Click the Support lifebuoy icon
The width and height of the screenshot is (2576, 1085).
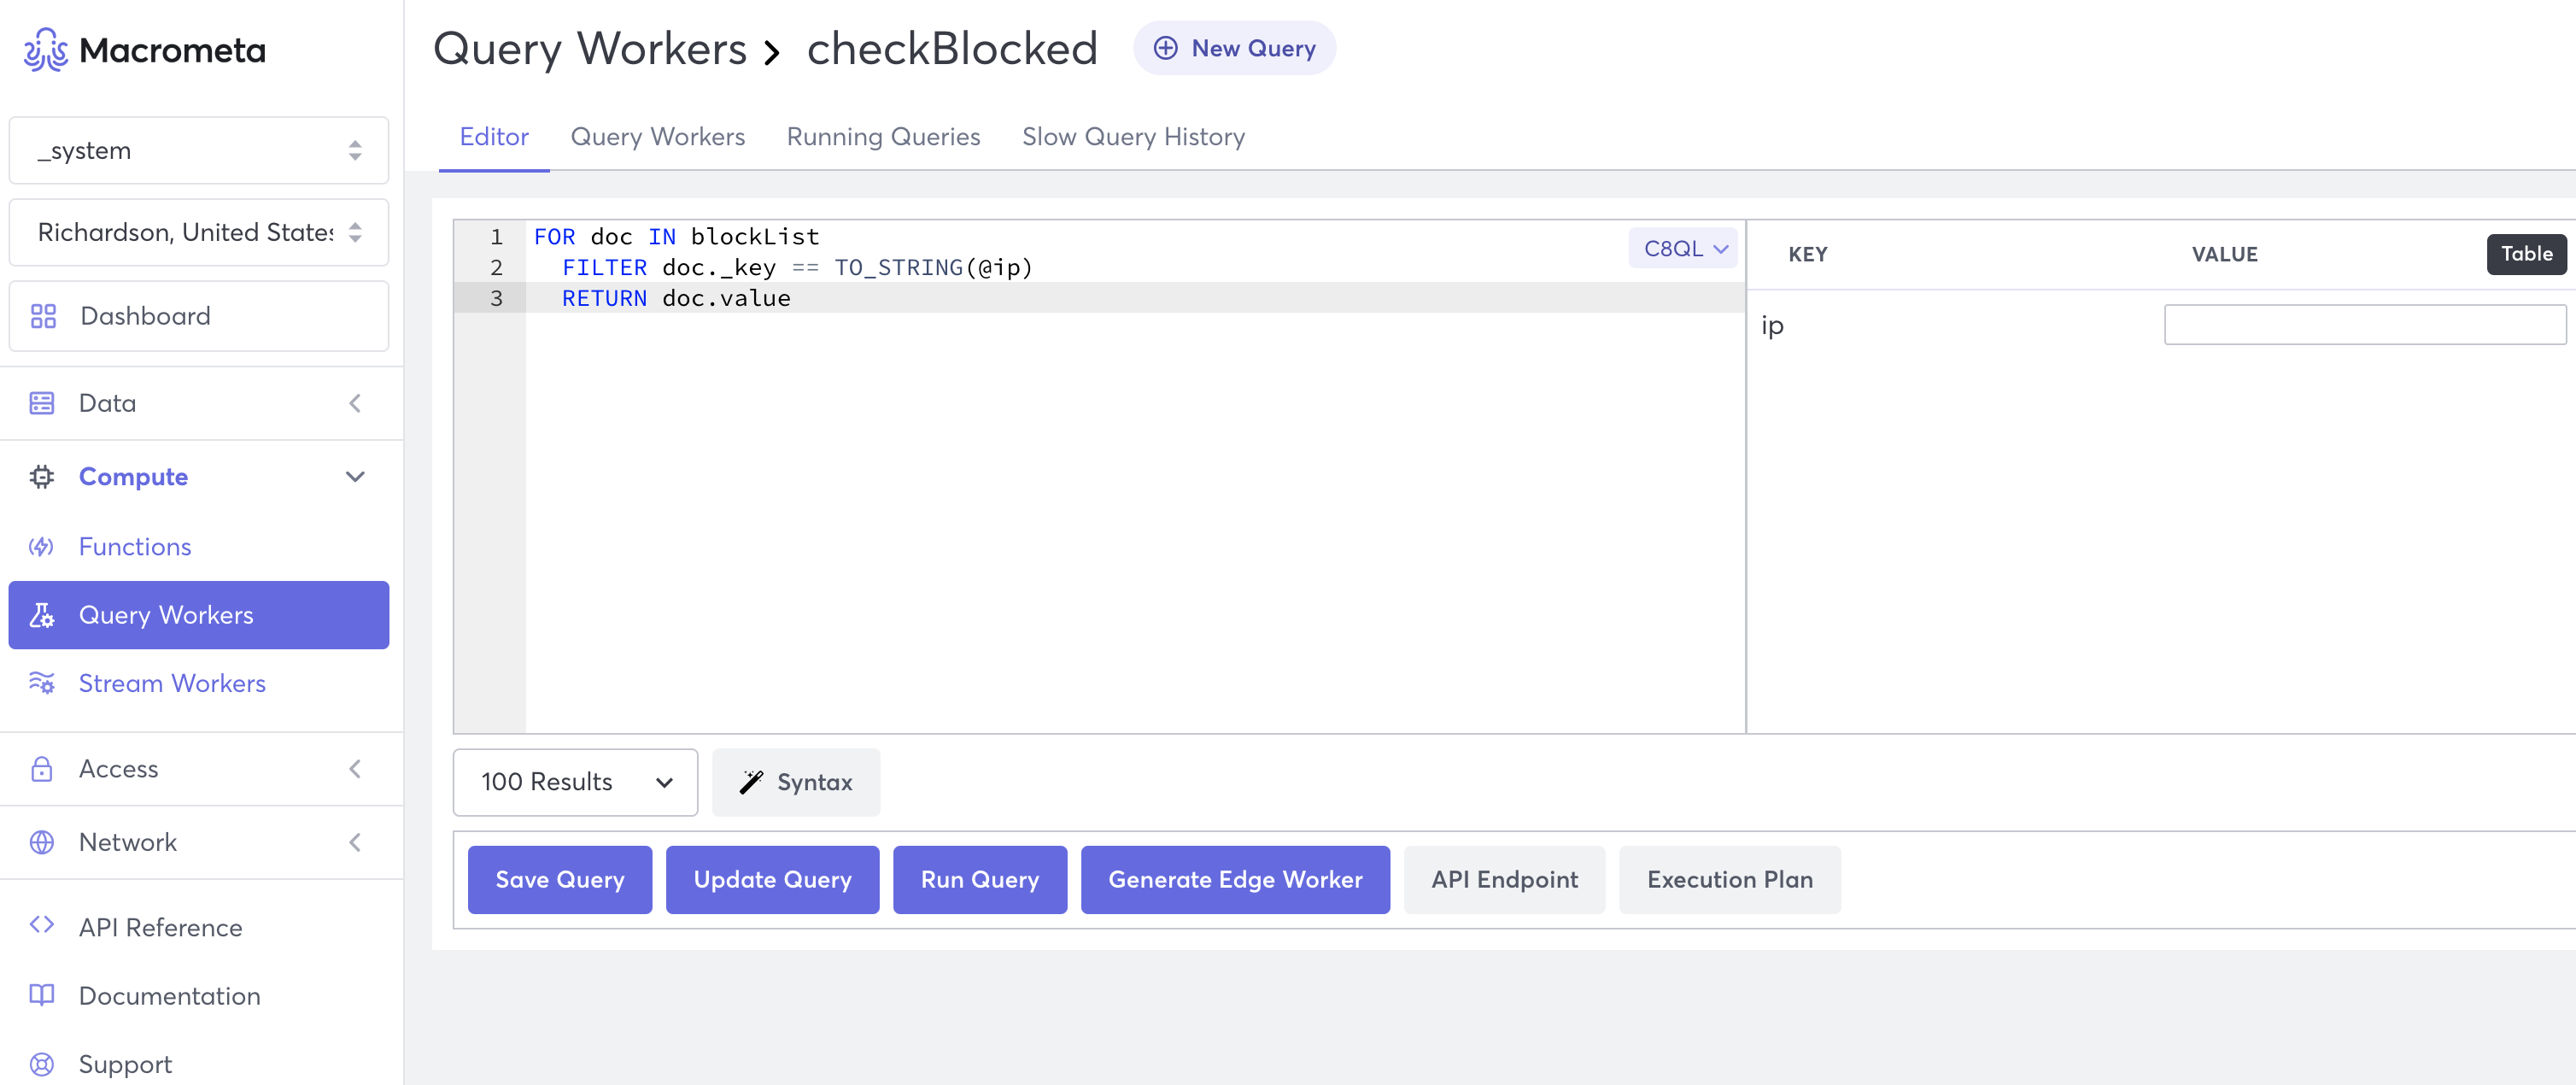click(41, 1064)
